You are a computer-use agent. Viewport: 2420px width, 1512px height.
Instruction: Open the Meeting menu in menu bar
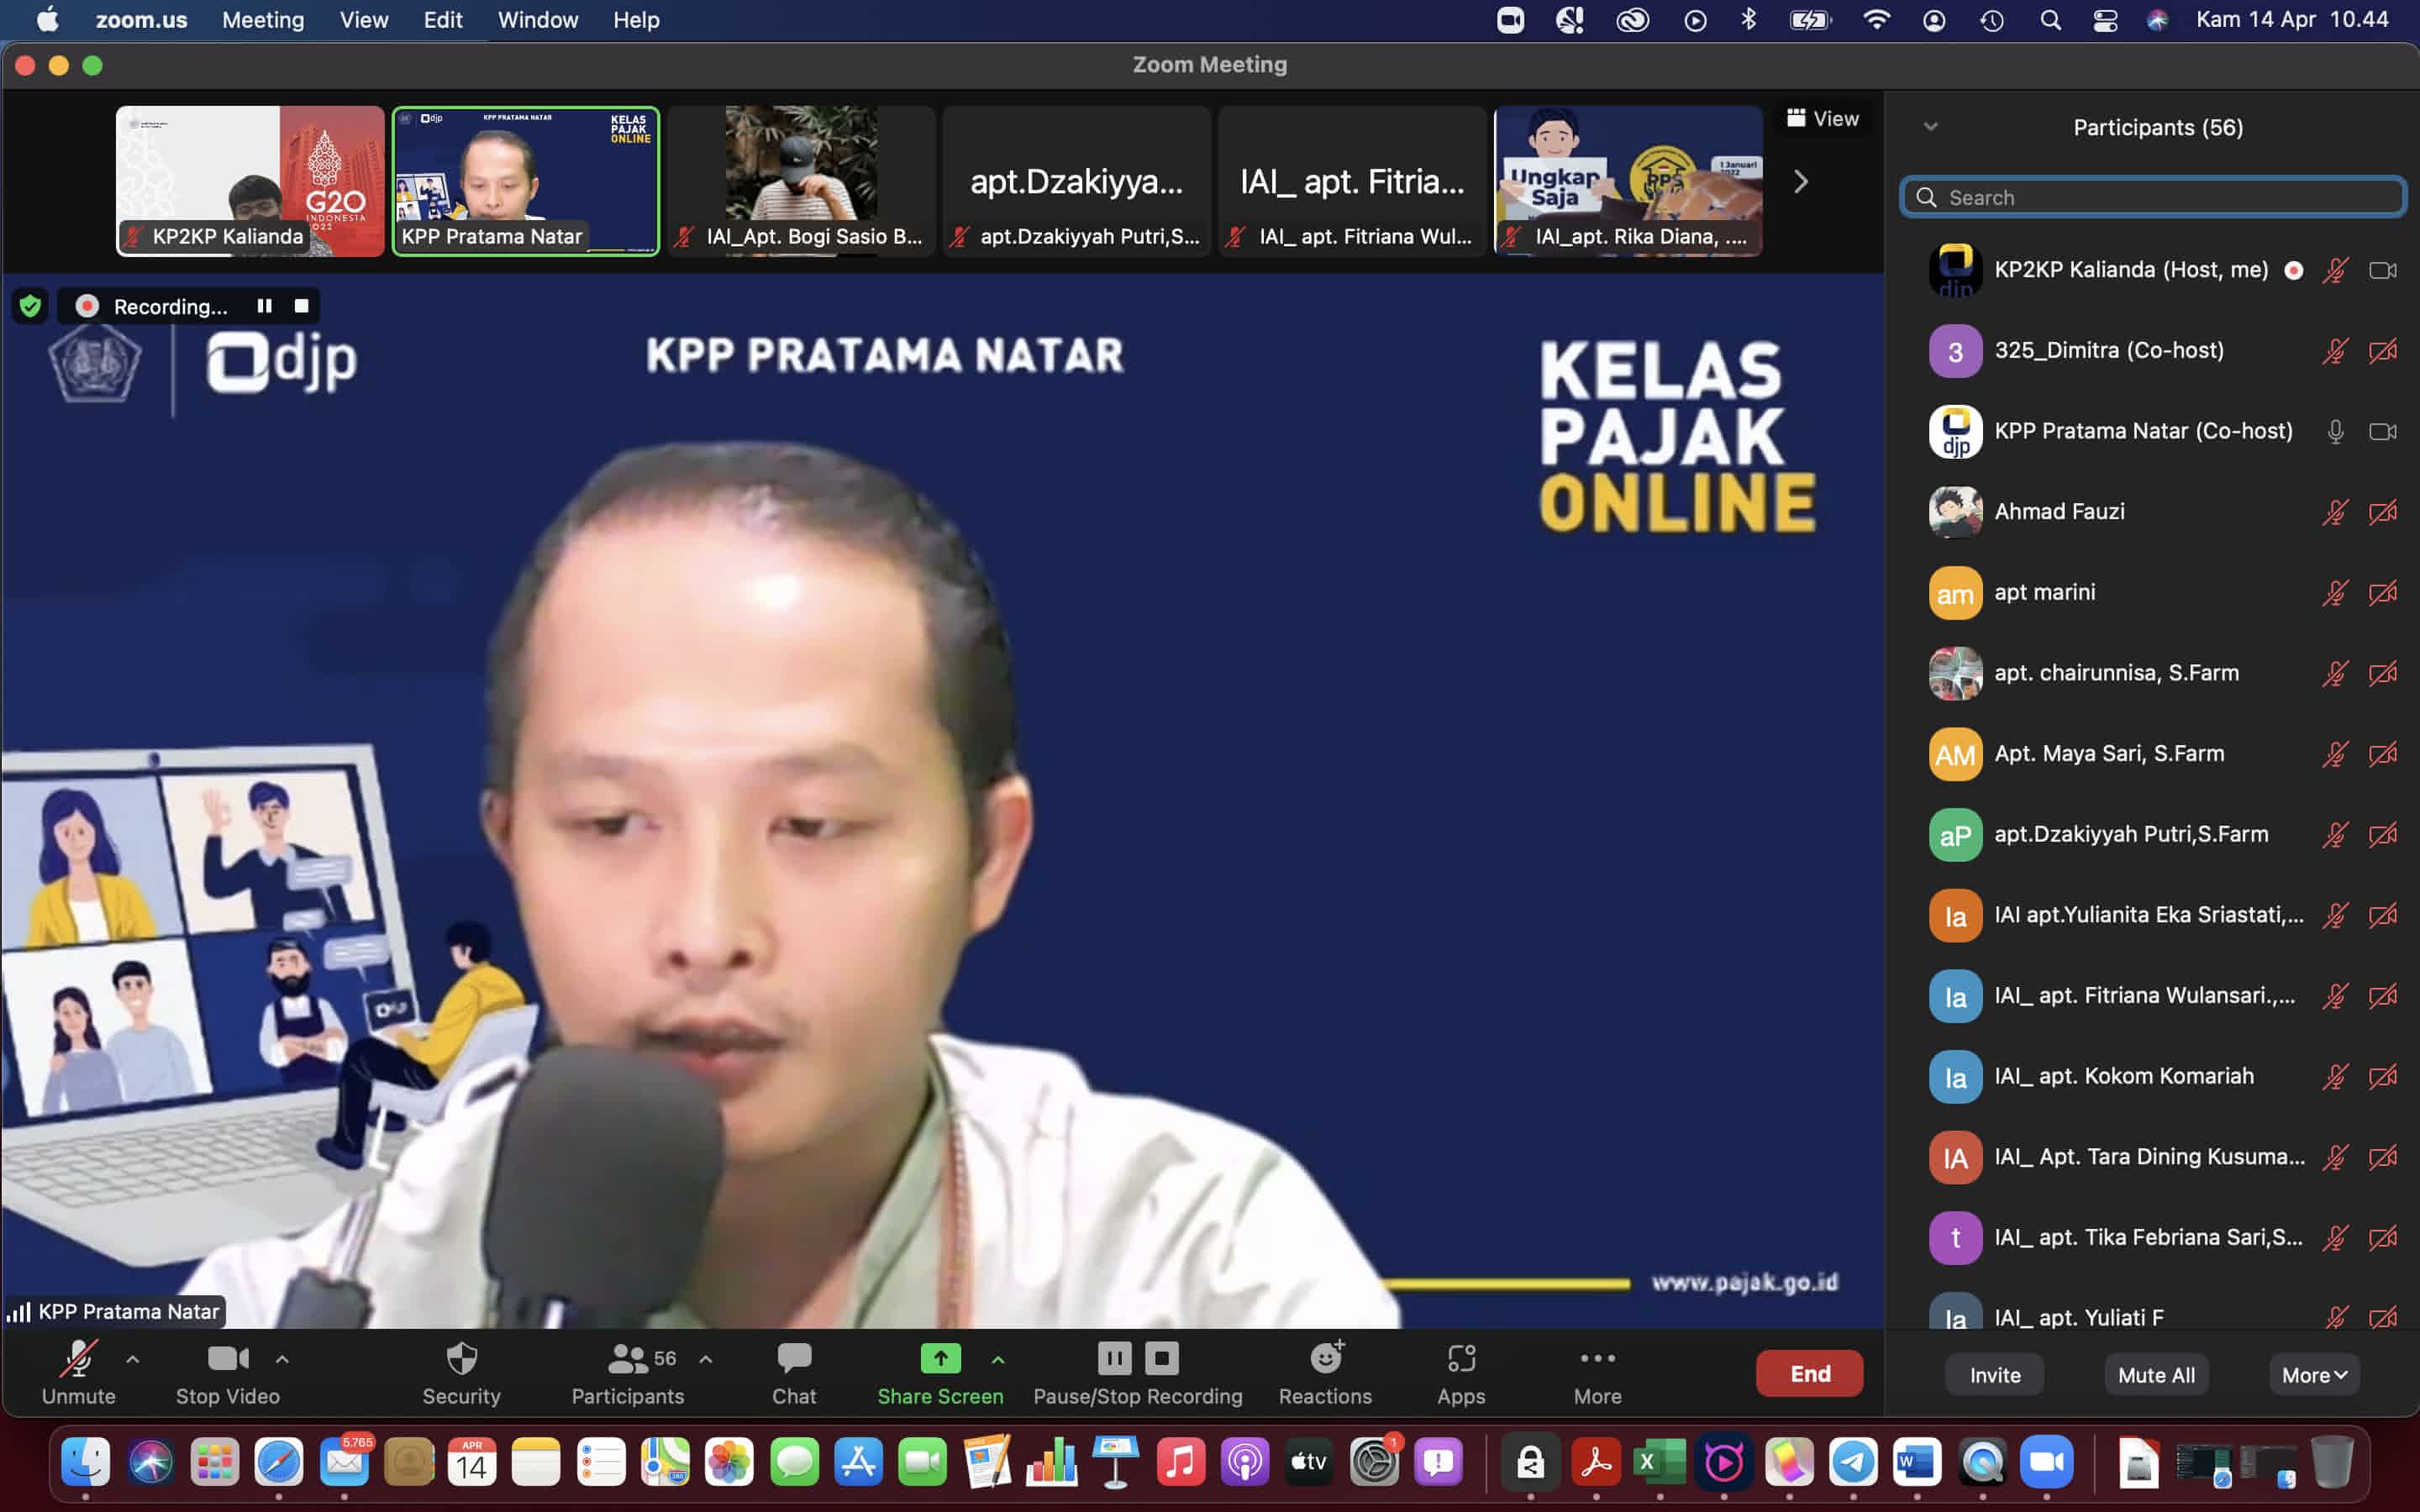263,20
